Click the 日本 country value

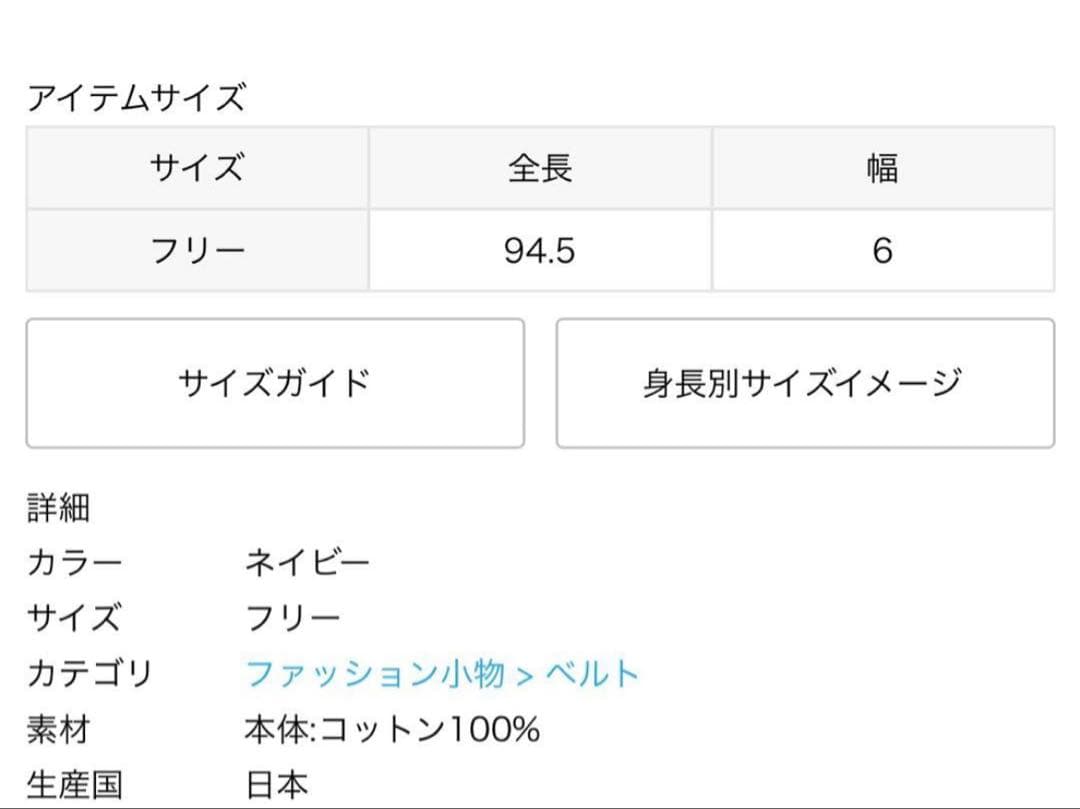tap(277, 785)
